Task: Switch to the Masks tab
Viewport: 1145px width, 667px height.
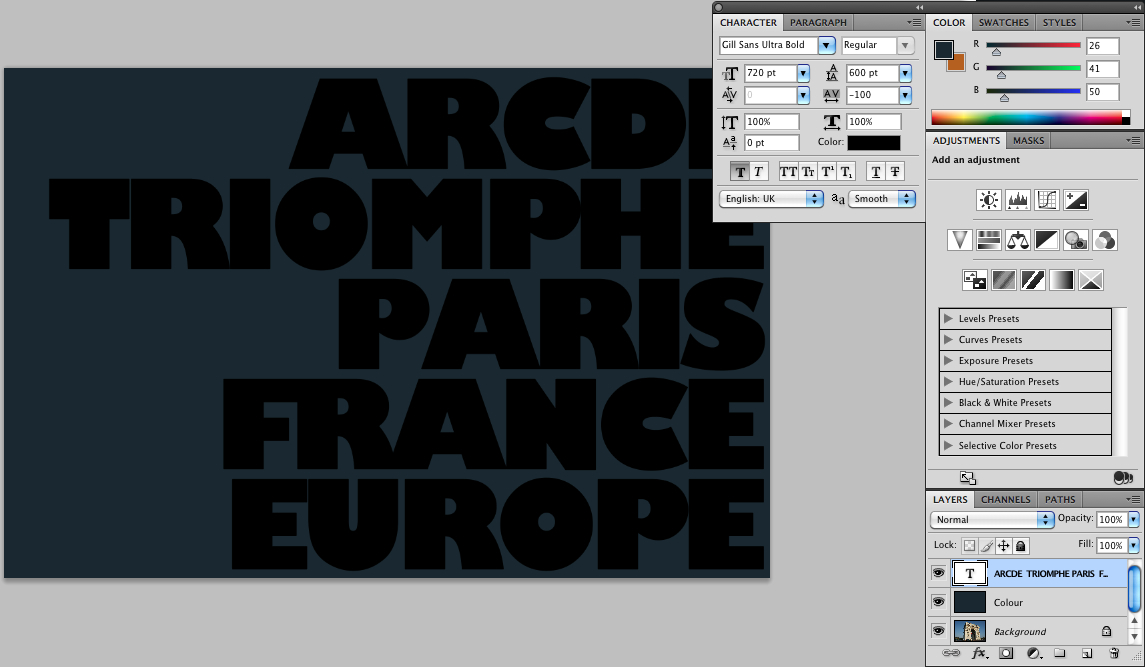Action: [1028, 140]
